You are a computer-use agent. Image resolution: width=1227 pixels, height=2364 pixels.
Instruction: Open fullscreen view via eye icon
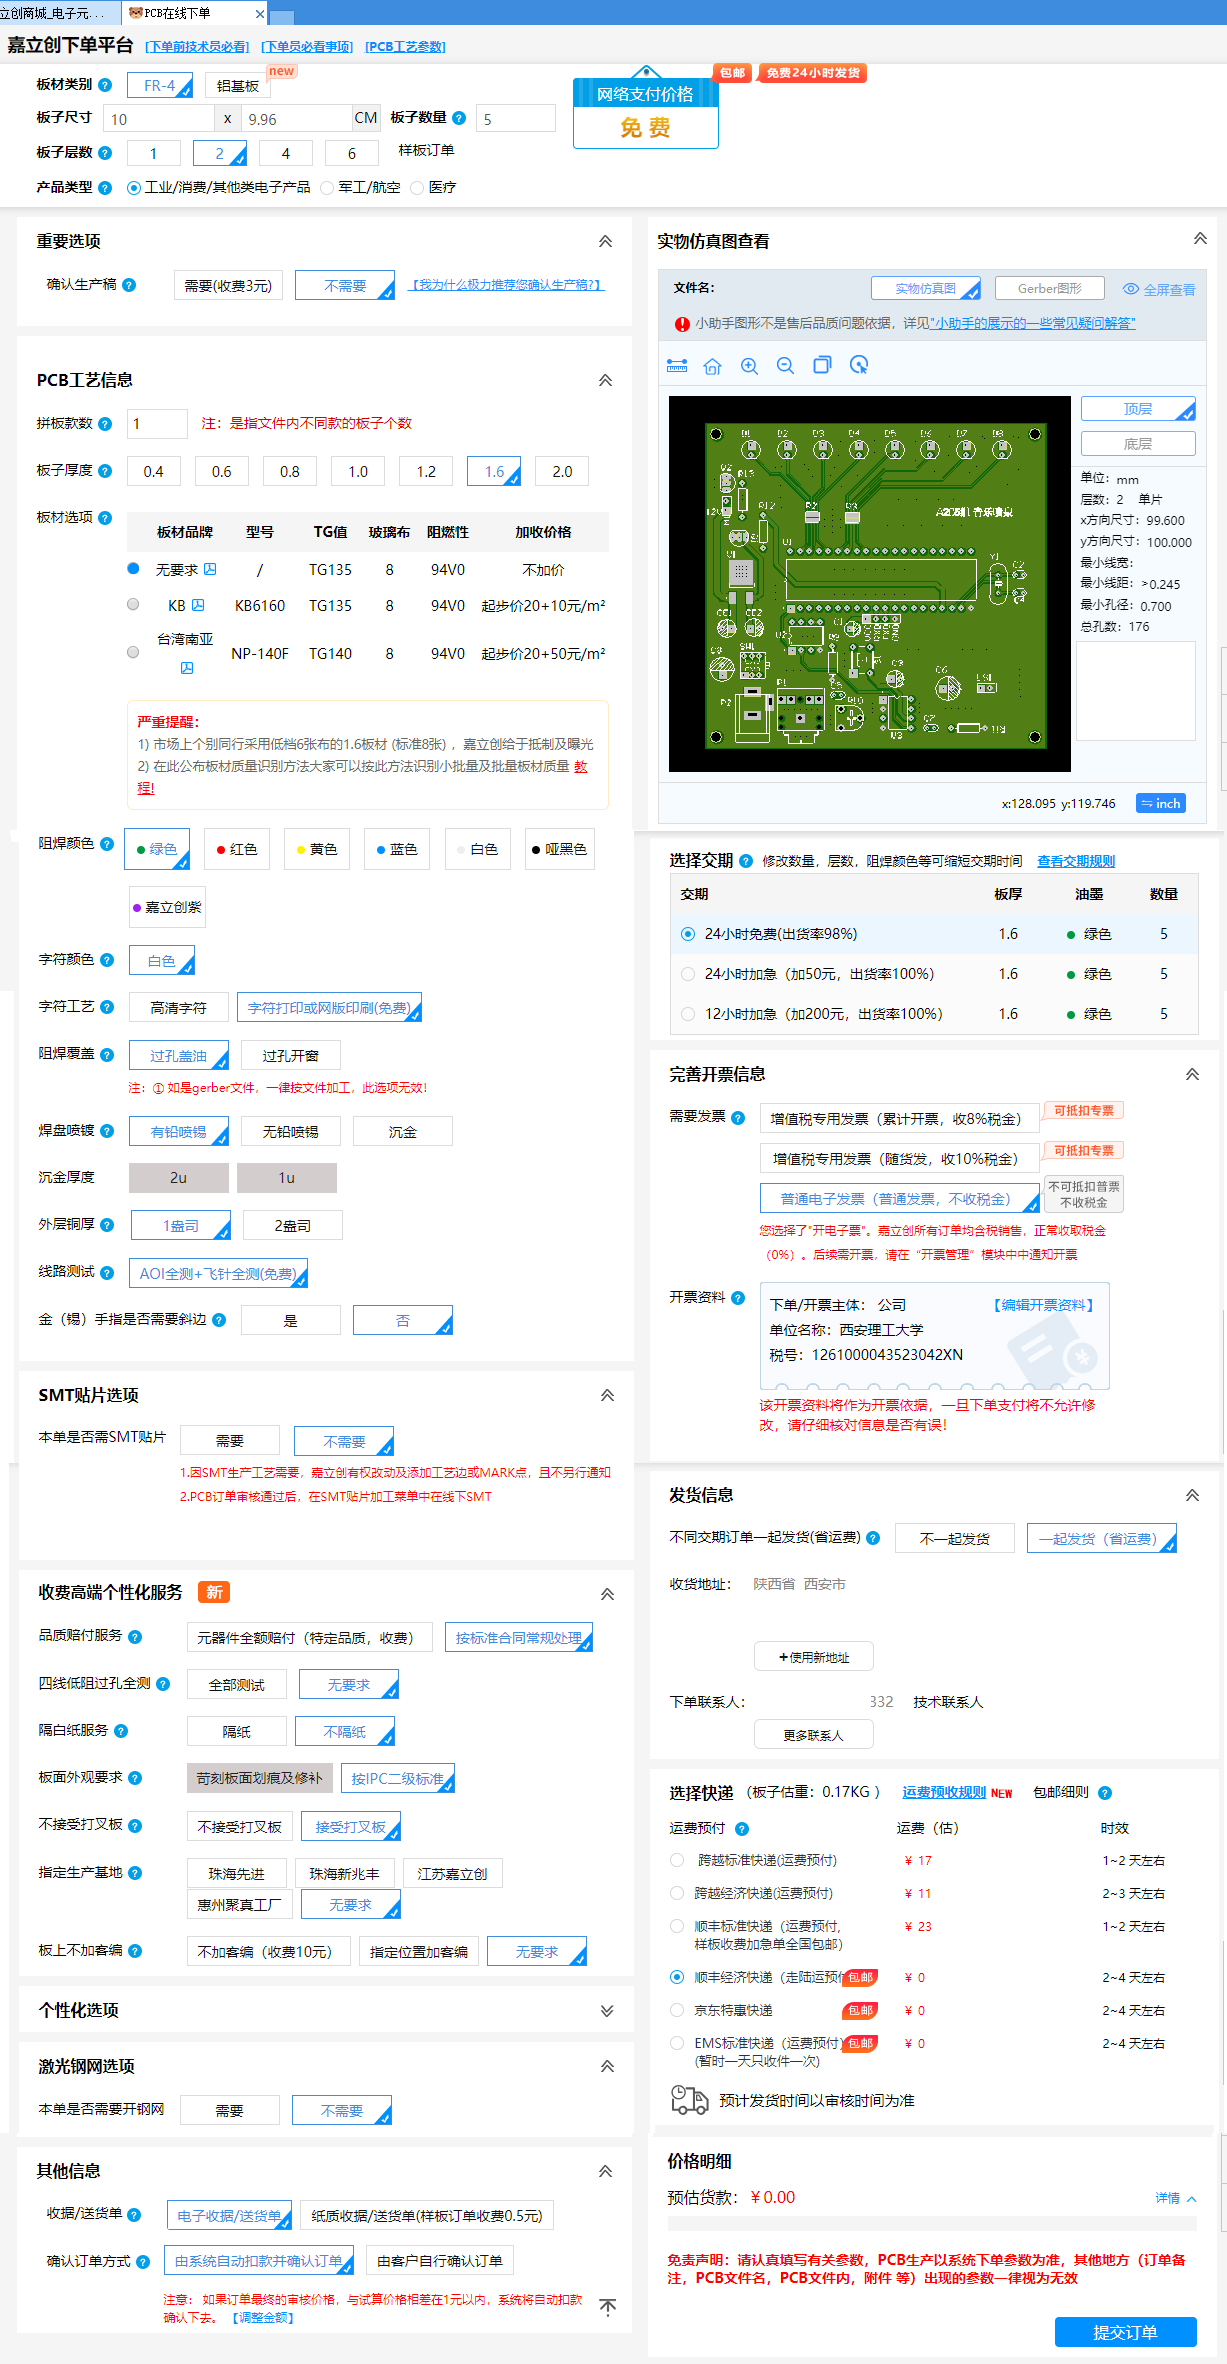(x=1131, y=289)
